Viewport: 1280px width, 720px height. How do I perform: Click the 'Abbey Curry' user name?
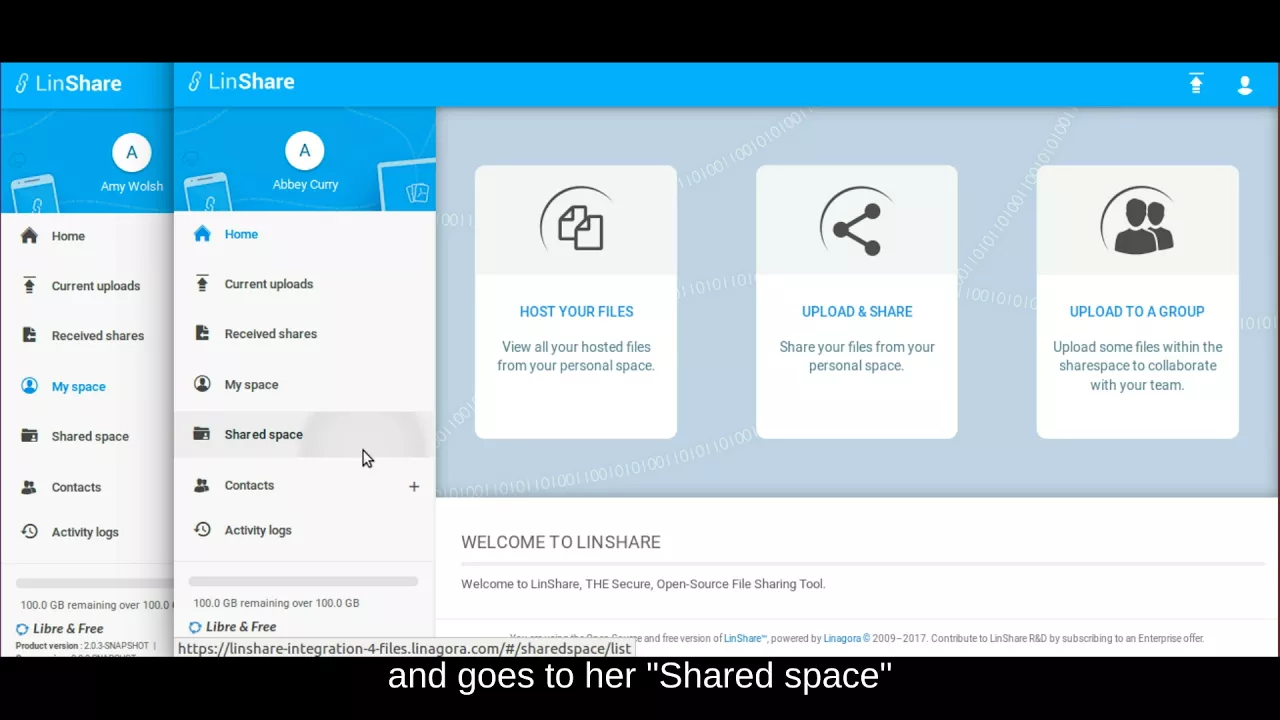click(x=305, y=185)
